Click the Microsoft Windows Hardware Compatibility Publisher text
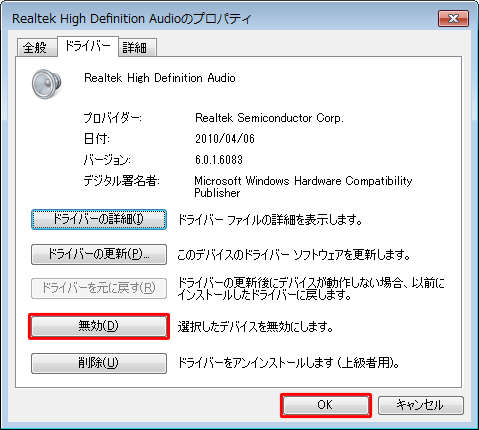The width and height of the screenshot is (479, 430). click(303, 187)
